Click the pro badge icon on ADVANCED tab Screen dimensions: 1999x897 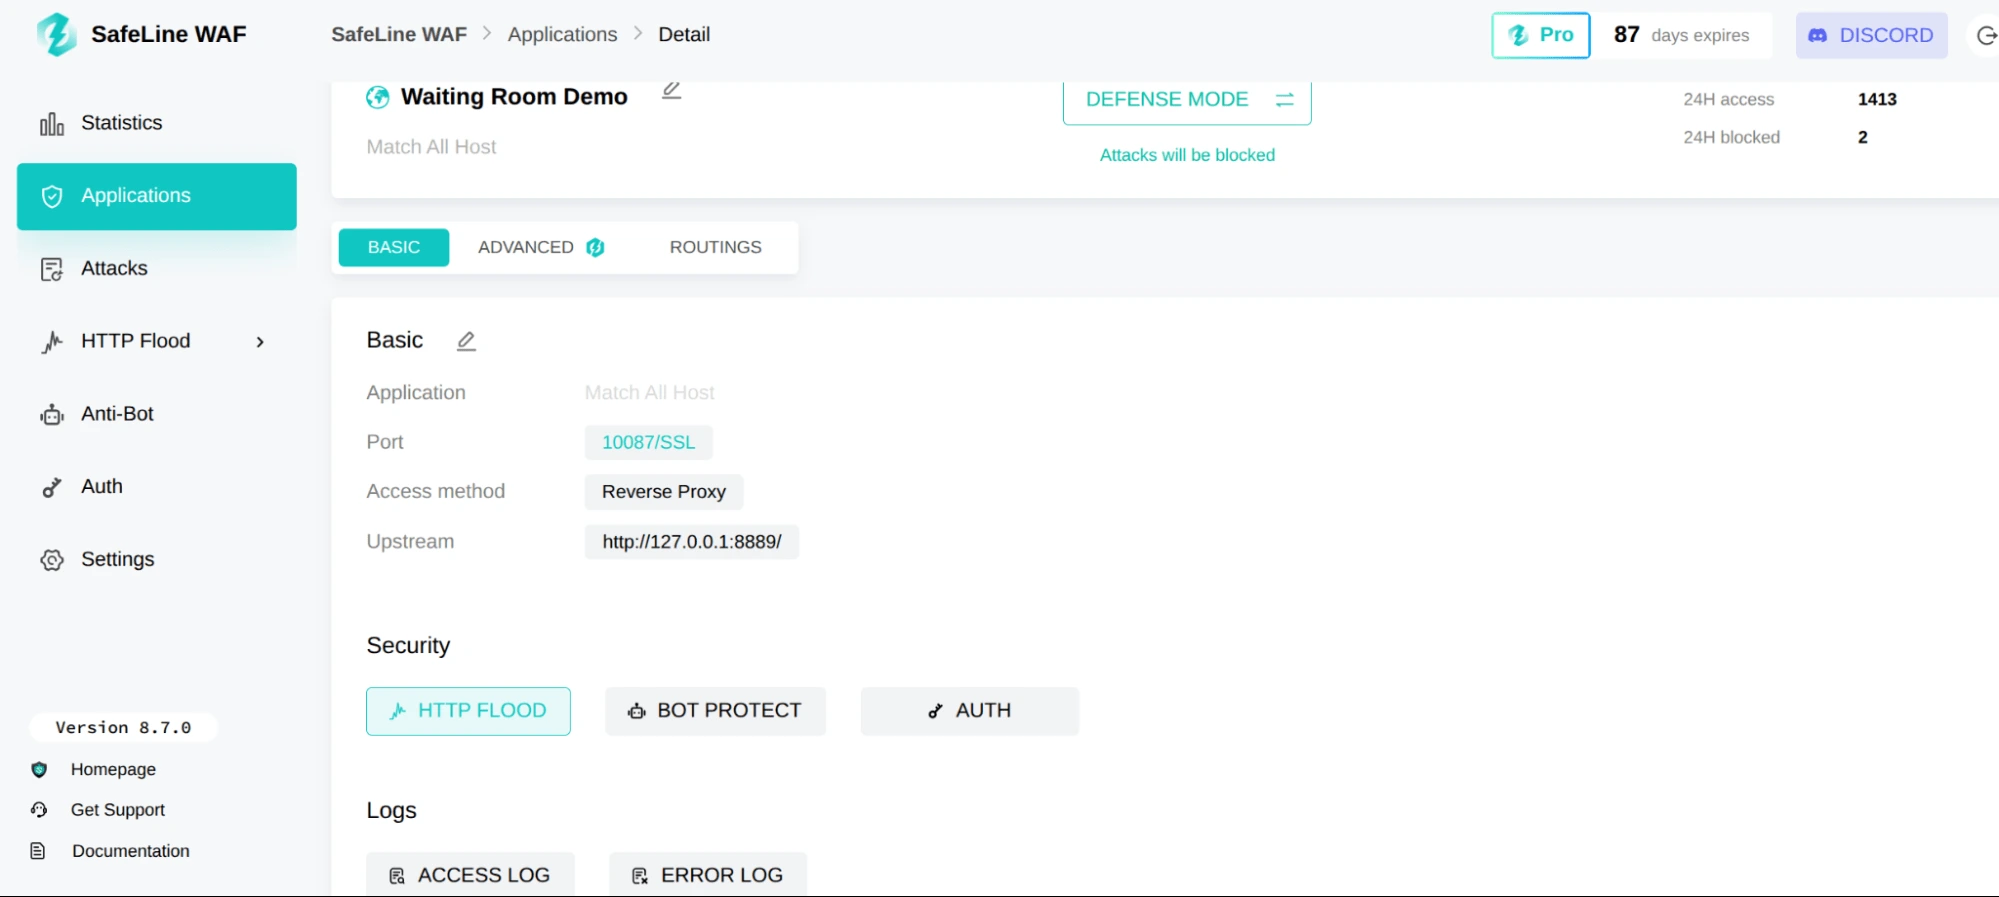pos(595,247)
